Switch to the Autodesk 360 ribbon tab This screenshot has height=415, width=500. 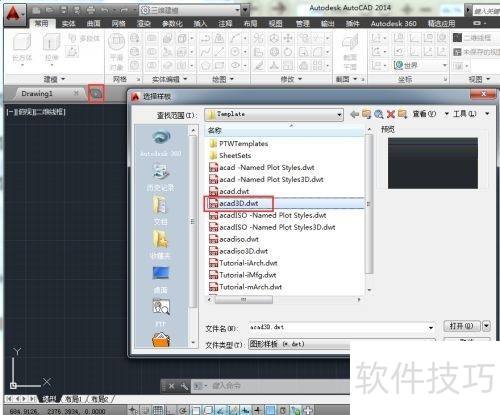click(394, 24)
